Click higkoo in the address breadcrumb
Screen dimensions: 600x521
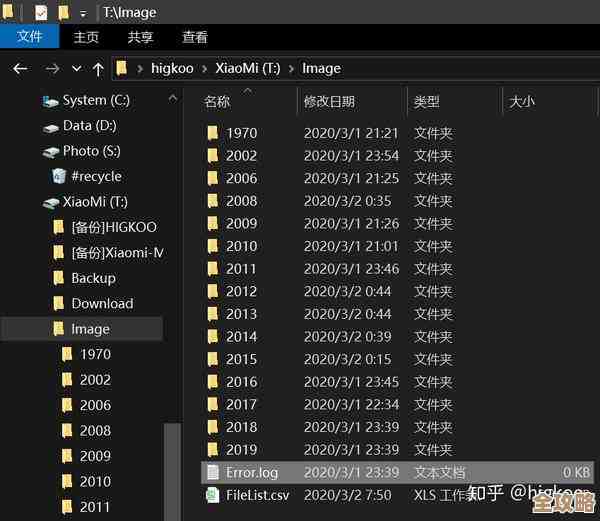172,68
